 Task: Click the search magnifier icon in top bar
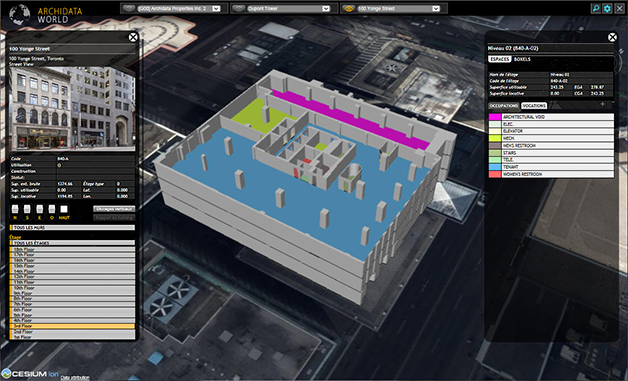click(596, 8)
